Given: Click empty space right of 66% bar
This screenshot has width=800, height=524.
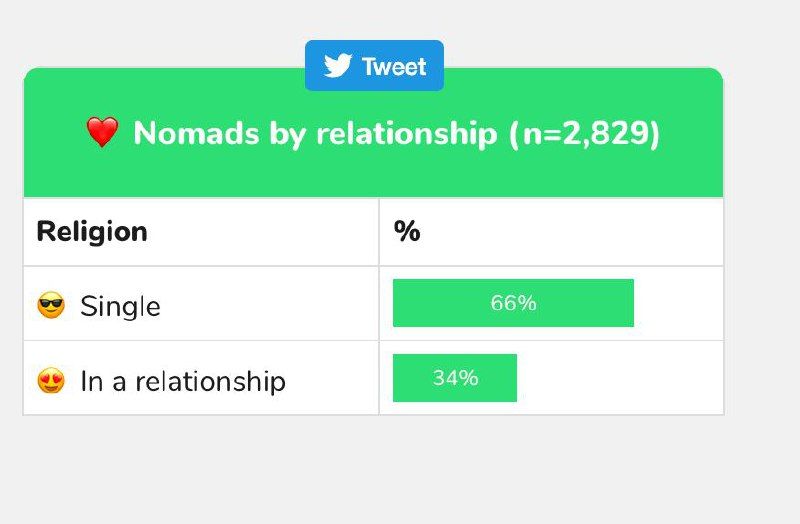Looking at the screenshot, I should click(679, 303).
